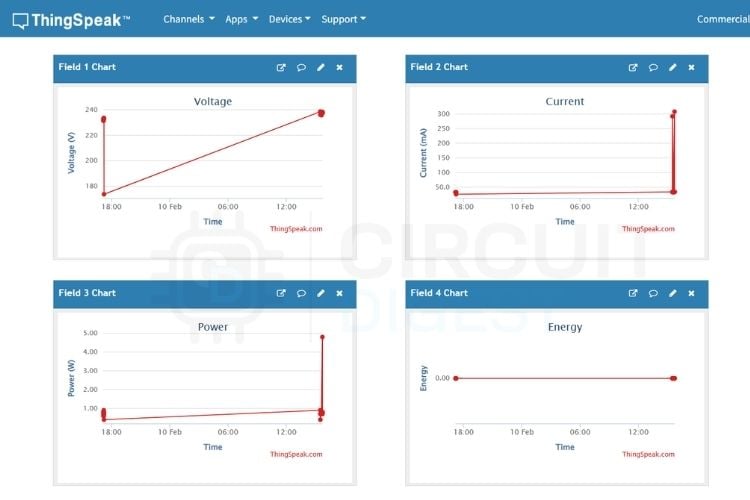Close the Field 2 Chart widget

[x=692, y=67]
